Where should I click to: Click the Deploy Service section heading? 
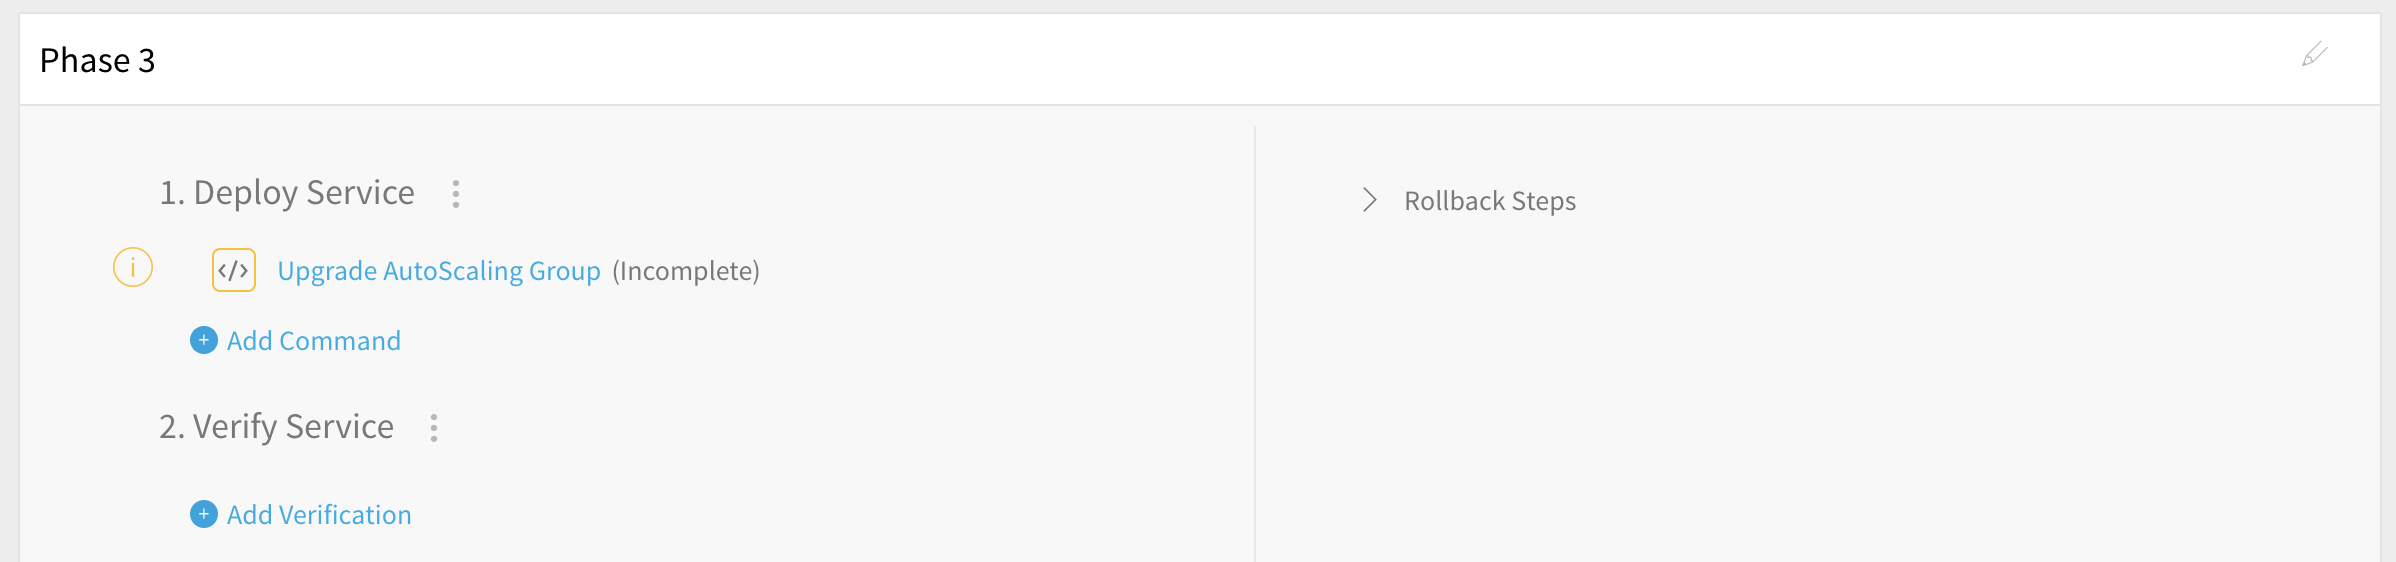coord(287,192)
